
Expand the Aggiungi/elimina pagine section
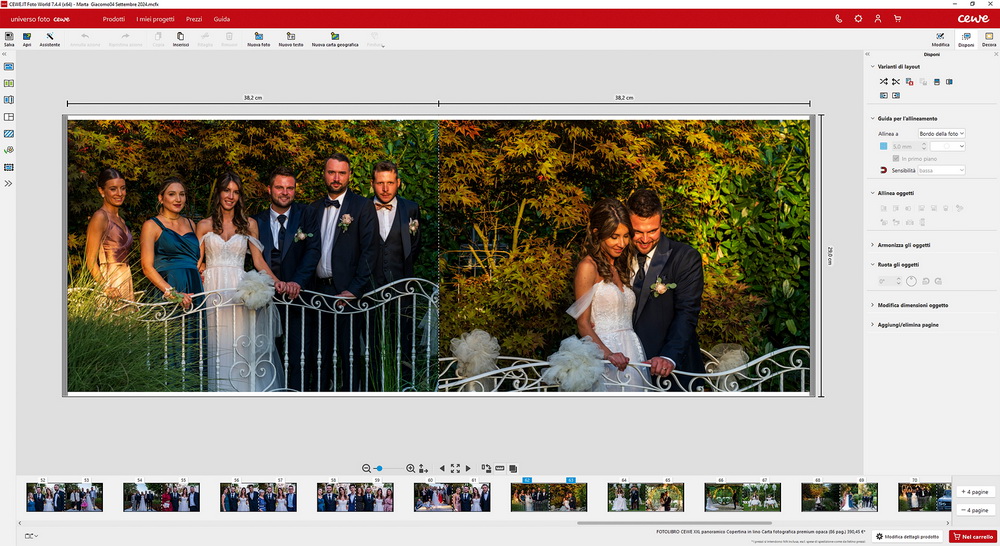(872, 325)
